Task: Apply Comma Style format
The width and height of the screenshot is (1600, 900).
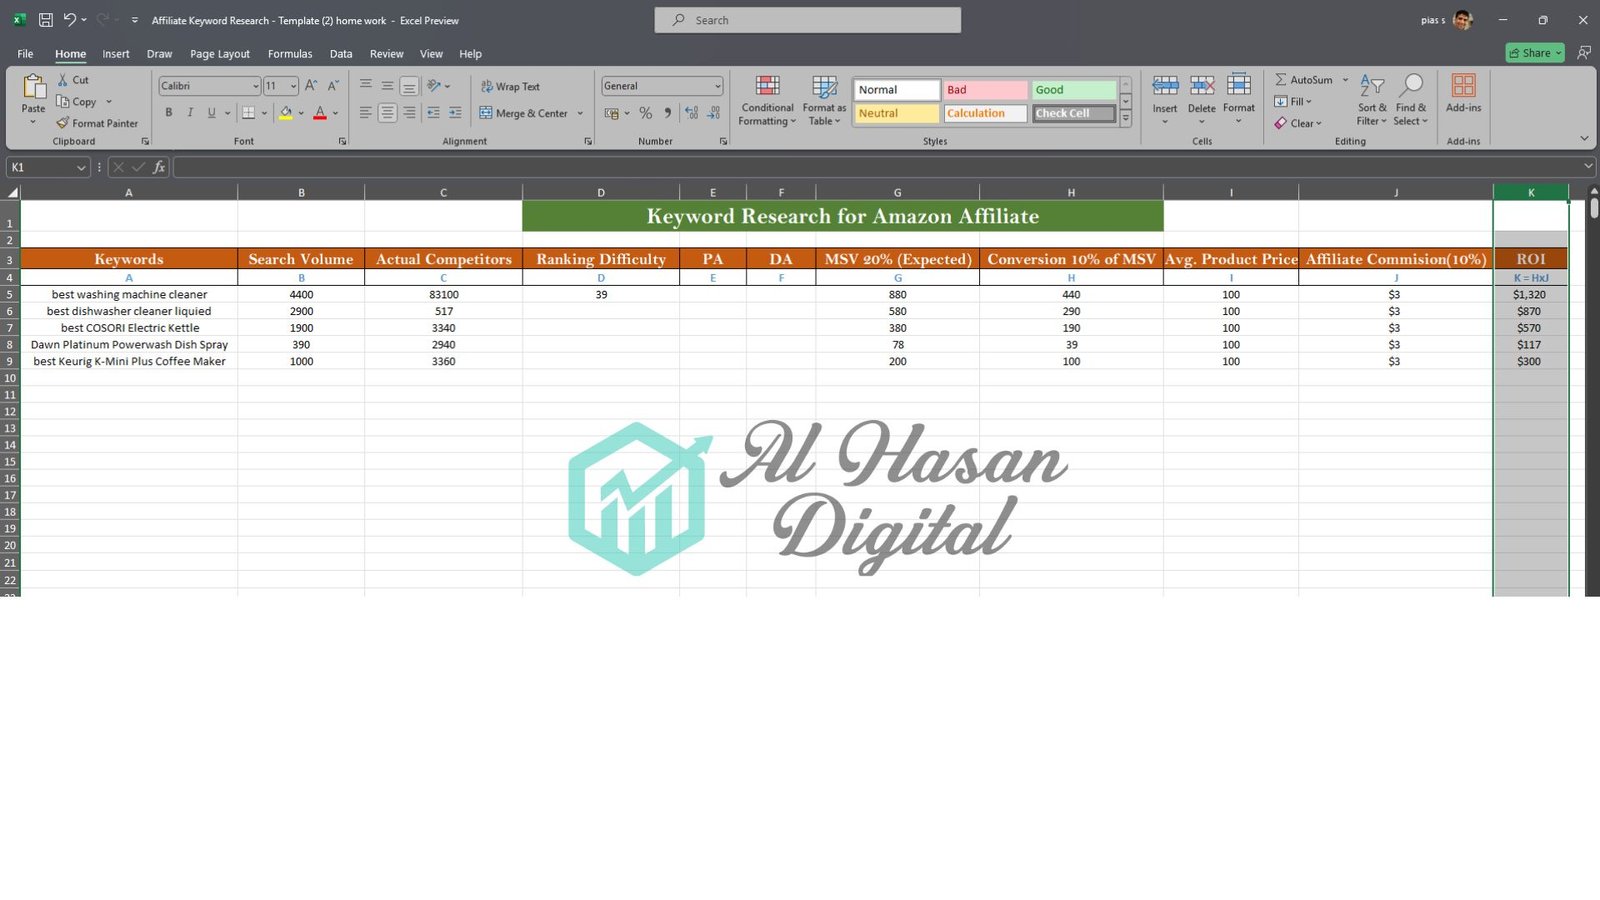Action: click(x=668, y=113)
